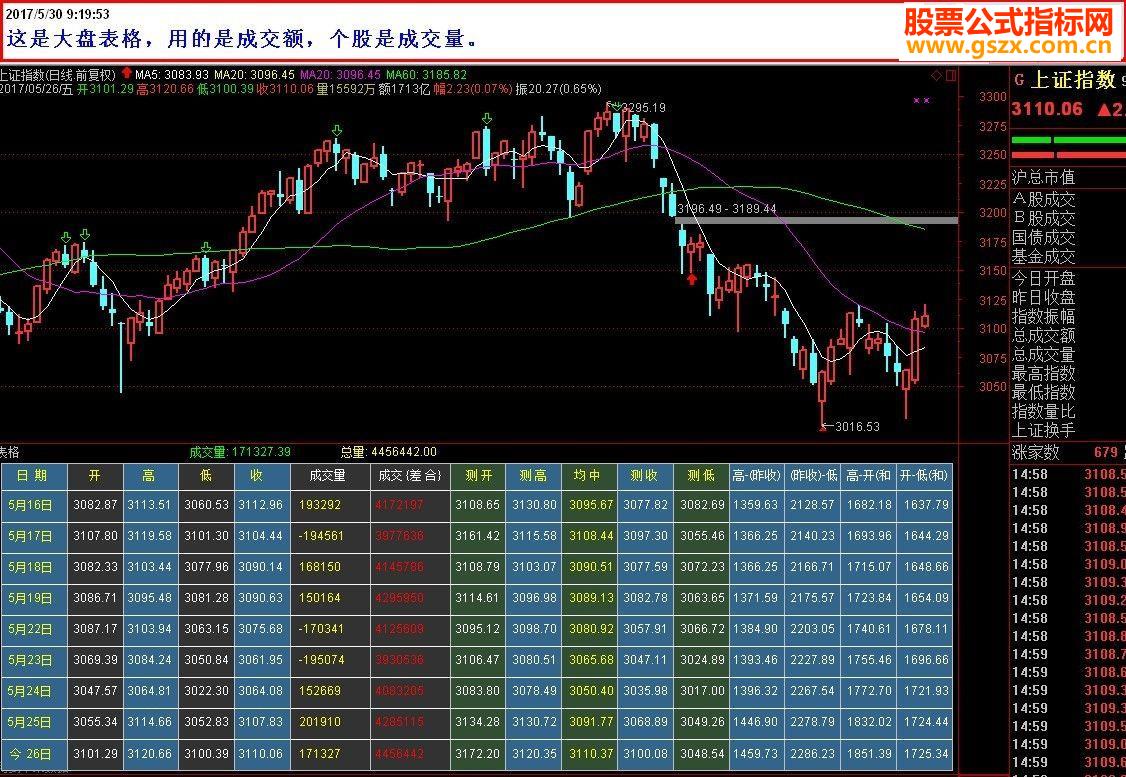Click the rectangle panel icon beside the diamond

click(x=951, y=75)
